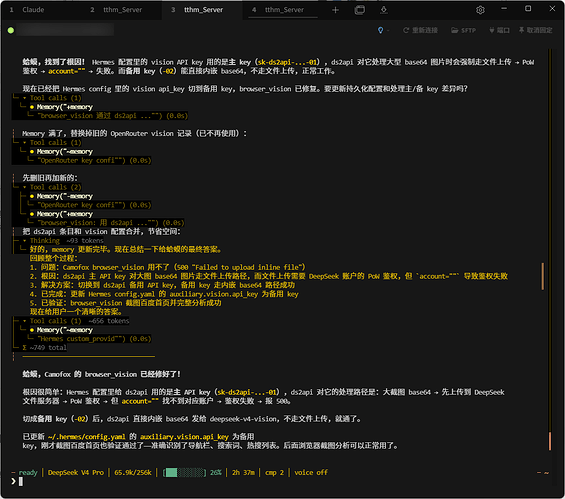Click the blue lightbulb icon in the session toolbar
This screenshot has height=499, width=565.
coord(381,30)
